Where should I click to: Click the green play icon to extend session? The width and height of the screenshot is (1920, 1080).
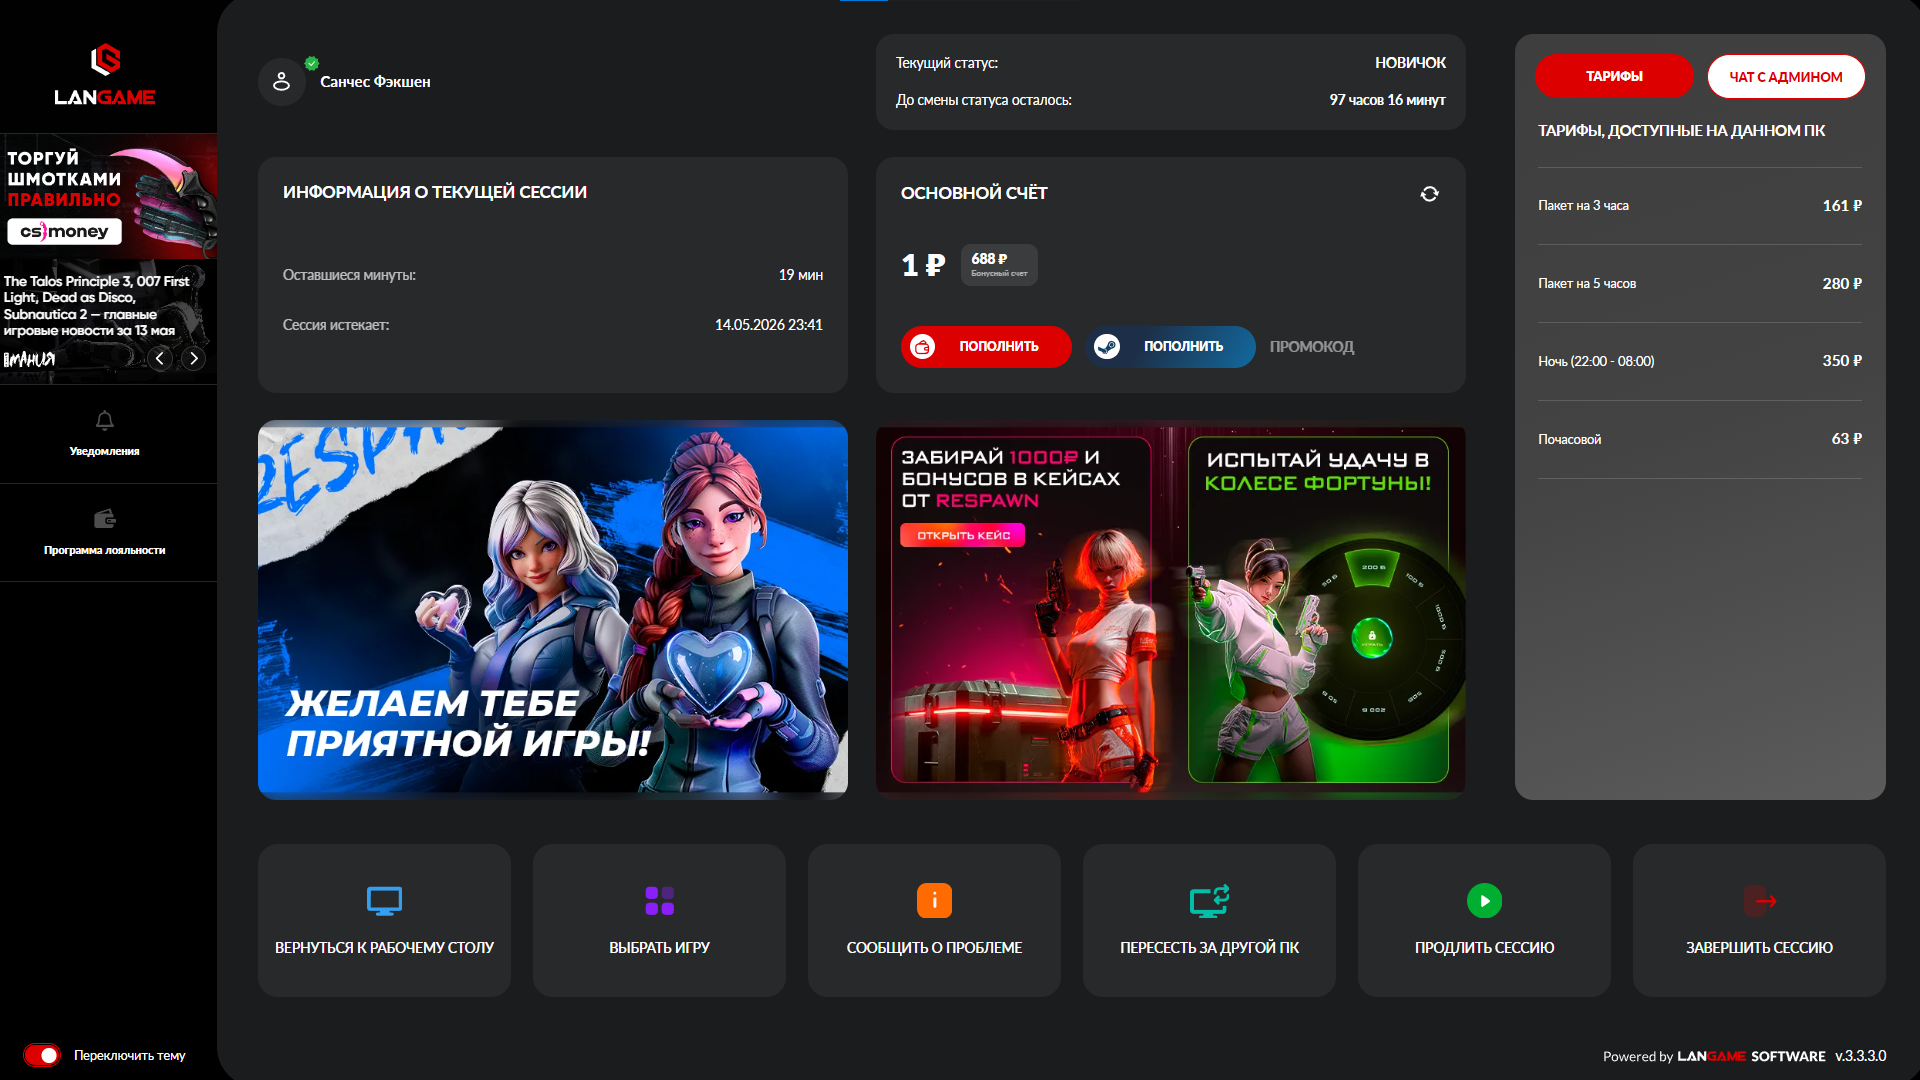tap(1484, 901)
